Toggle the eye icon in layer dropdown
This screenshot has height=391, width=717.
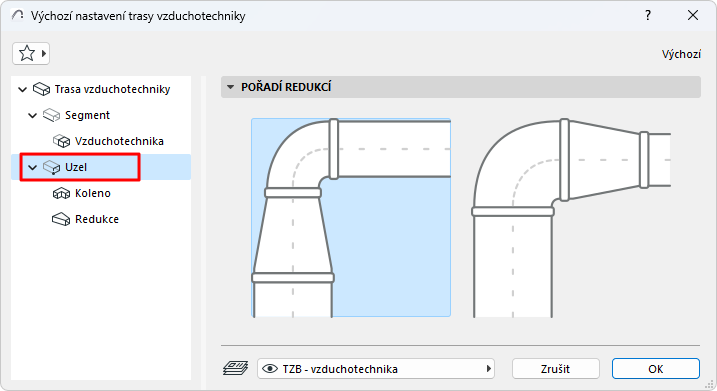pos(270,369)
